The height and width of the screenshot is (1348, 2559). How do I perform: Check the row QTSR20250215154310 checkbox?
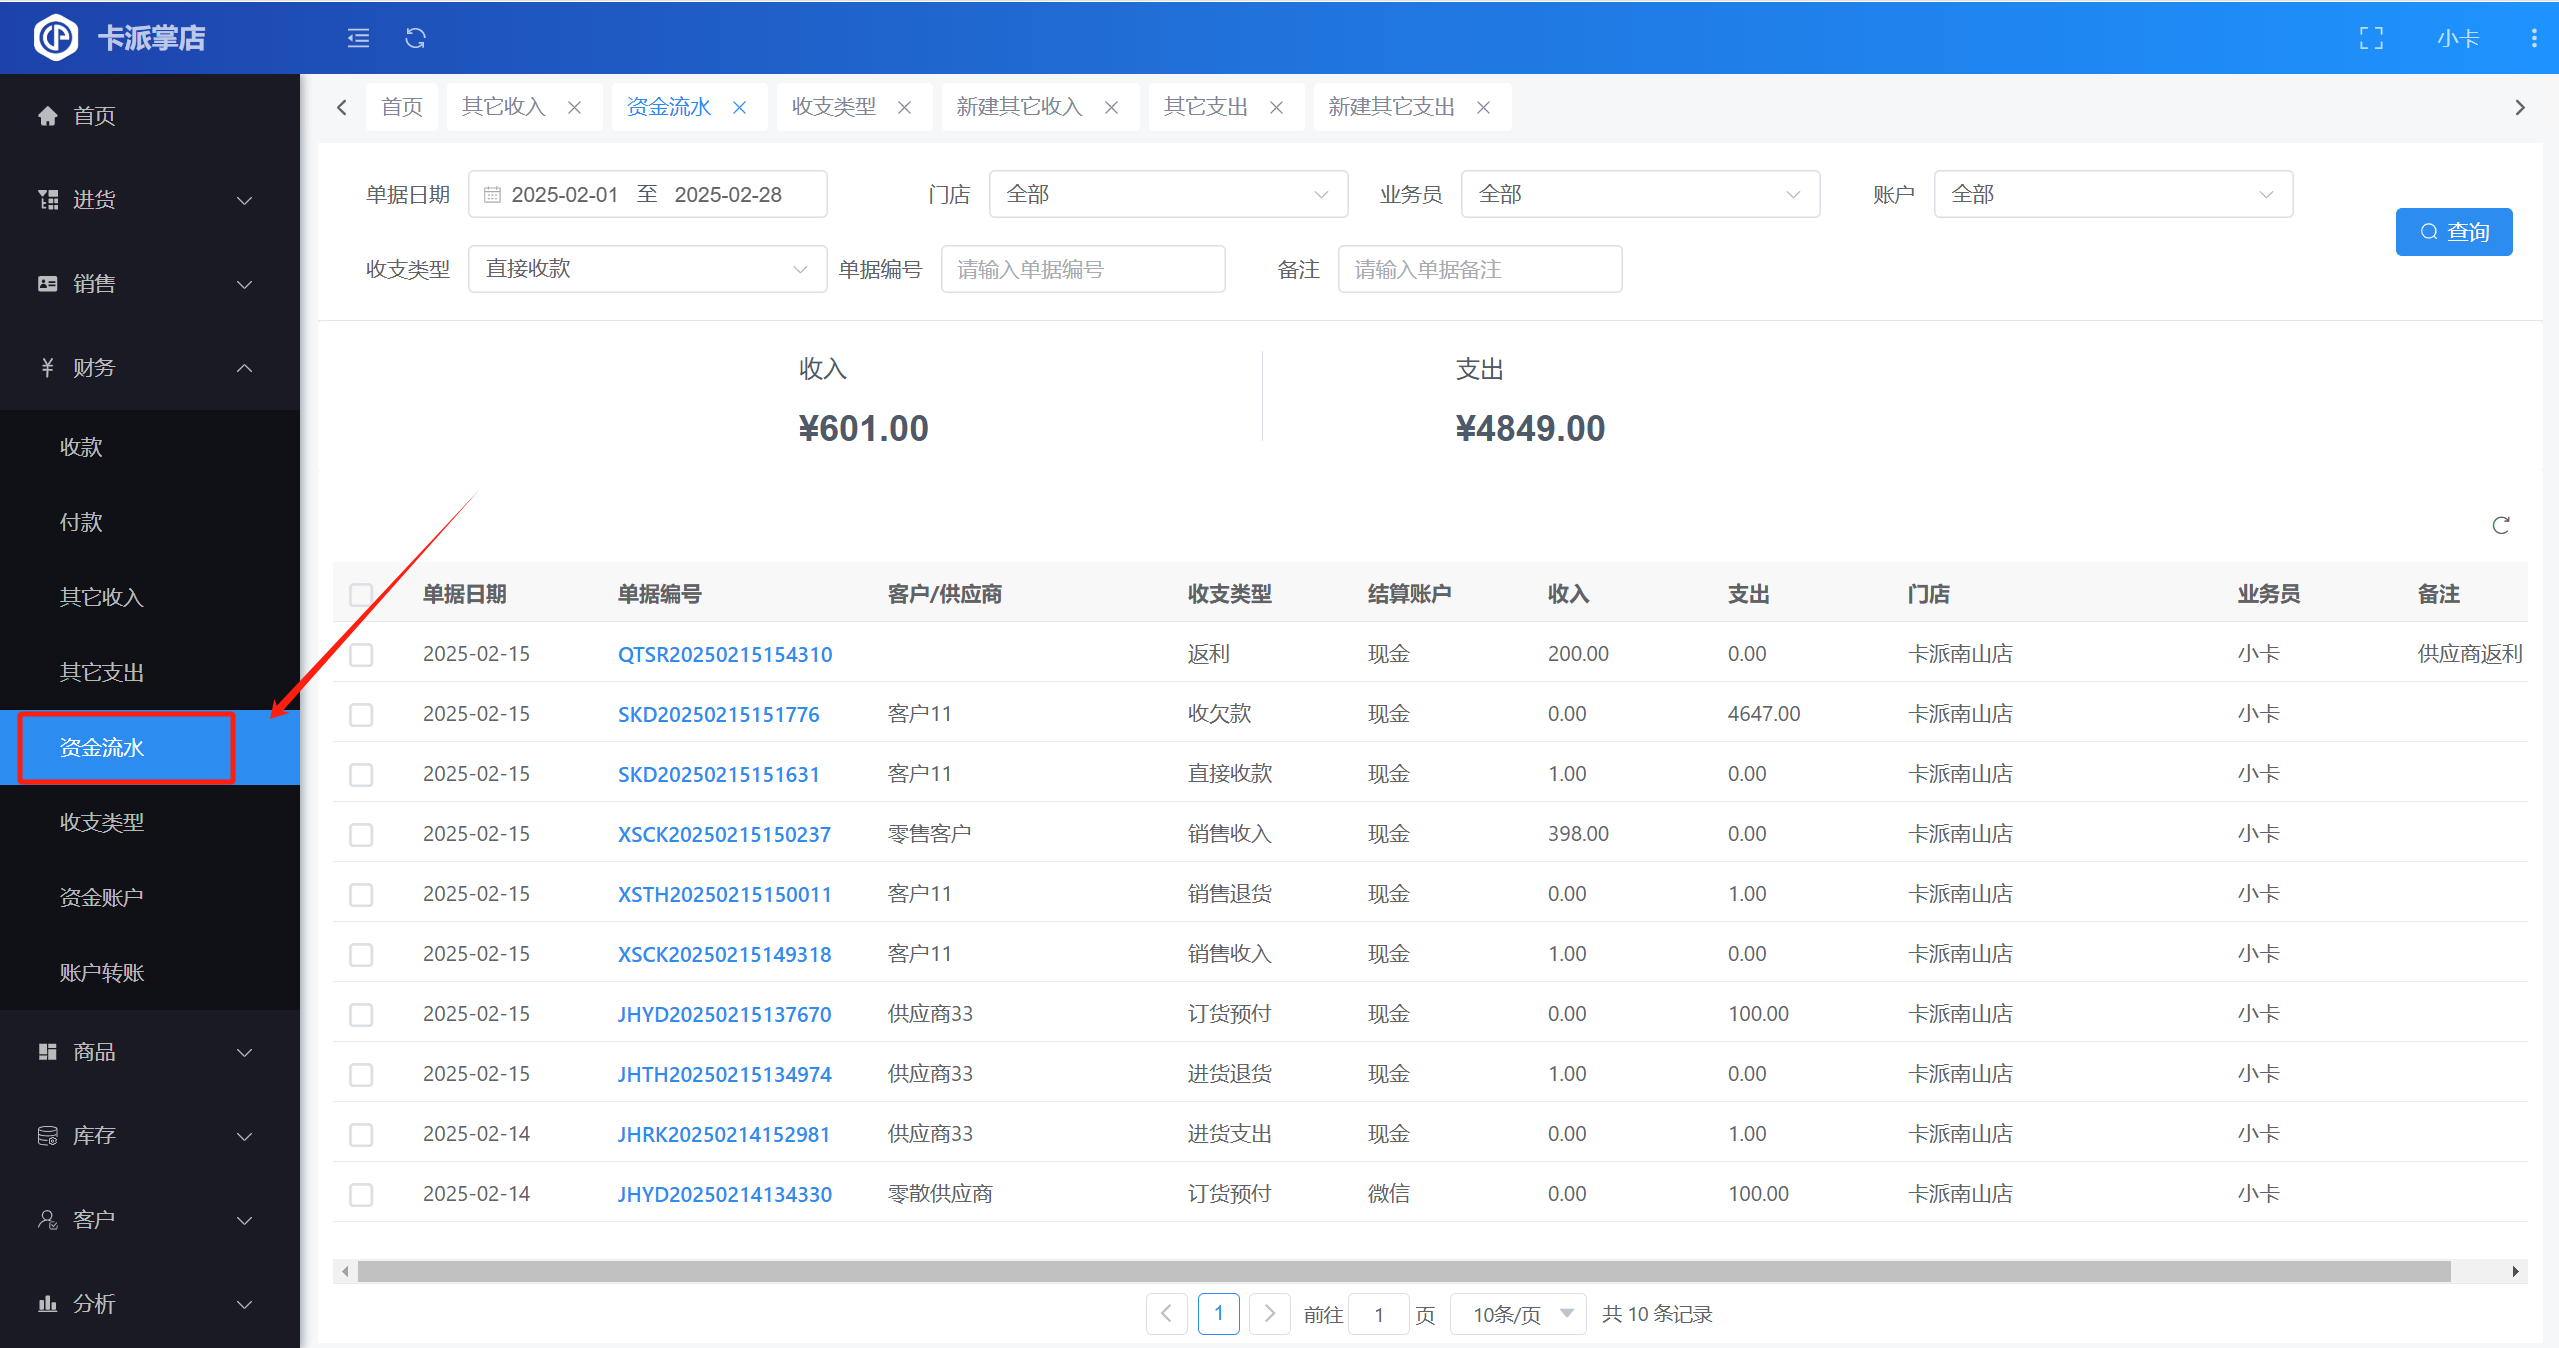(x=361, y=655)
